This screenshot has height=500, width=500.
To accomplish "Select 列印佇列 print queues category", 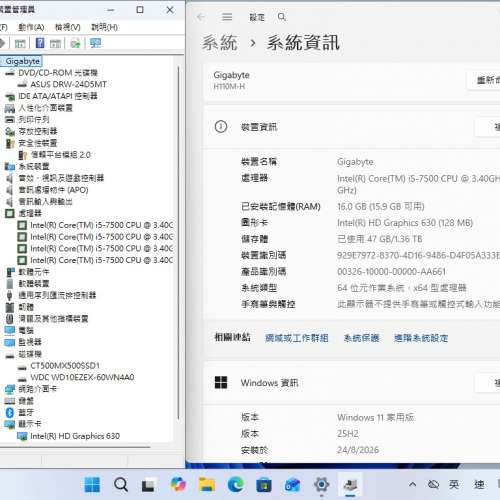I will (34, 119).
